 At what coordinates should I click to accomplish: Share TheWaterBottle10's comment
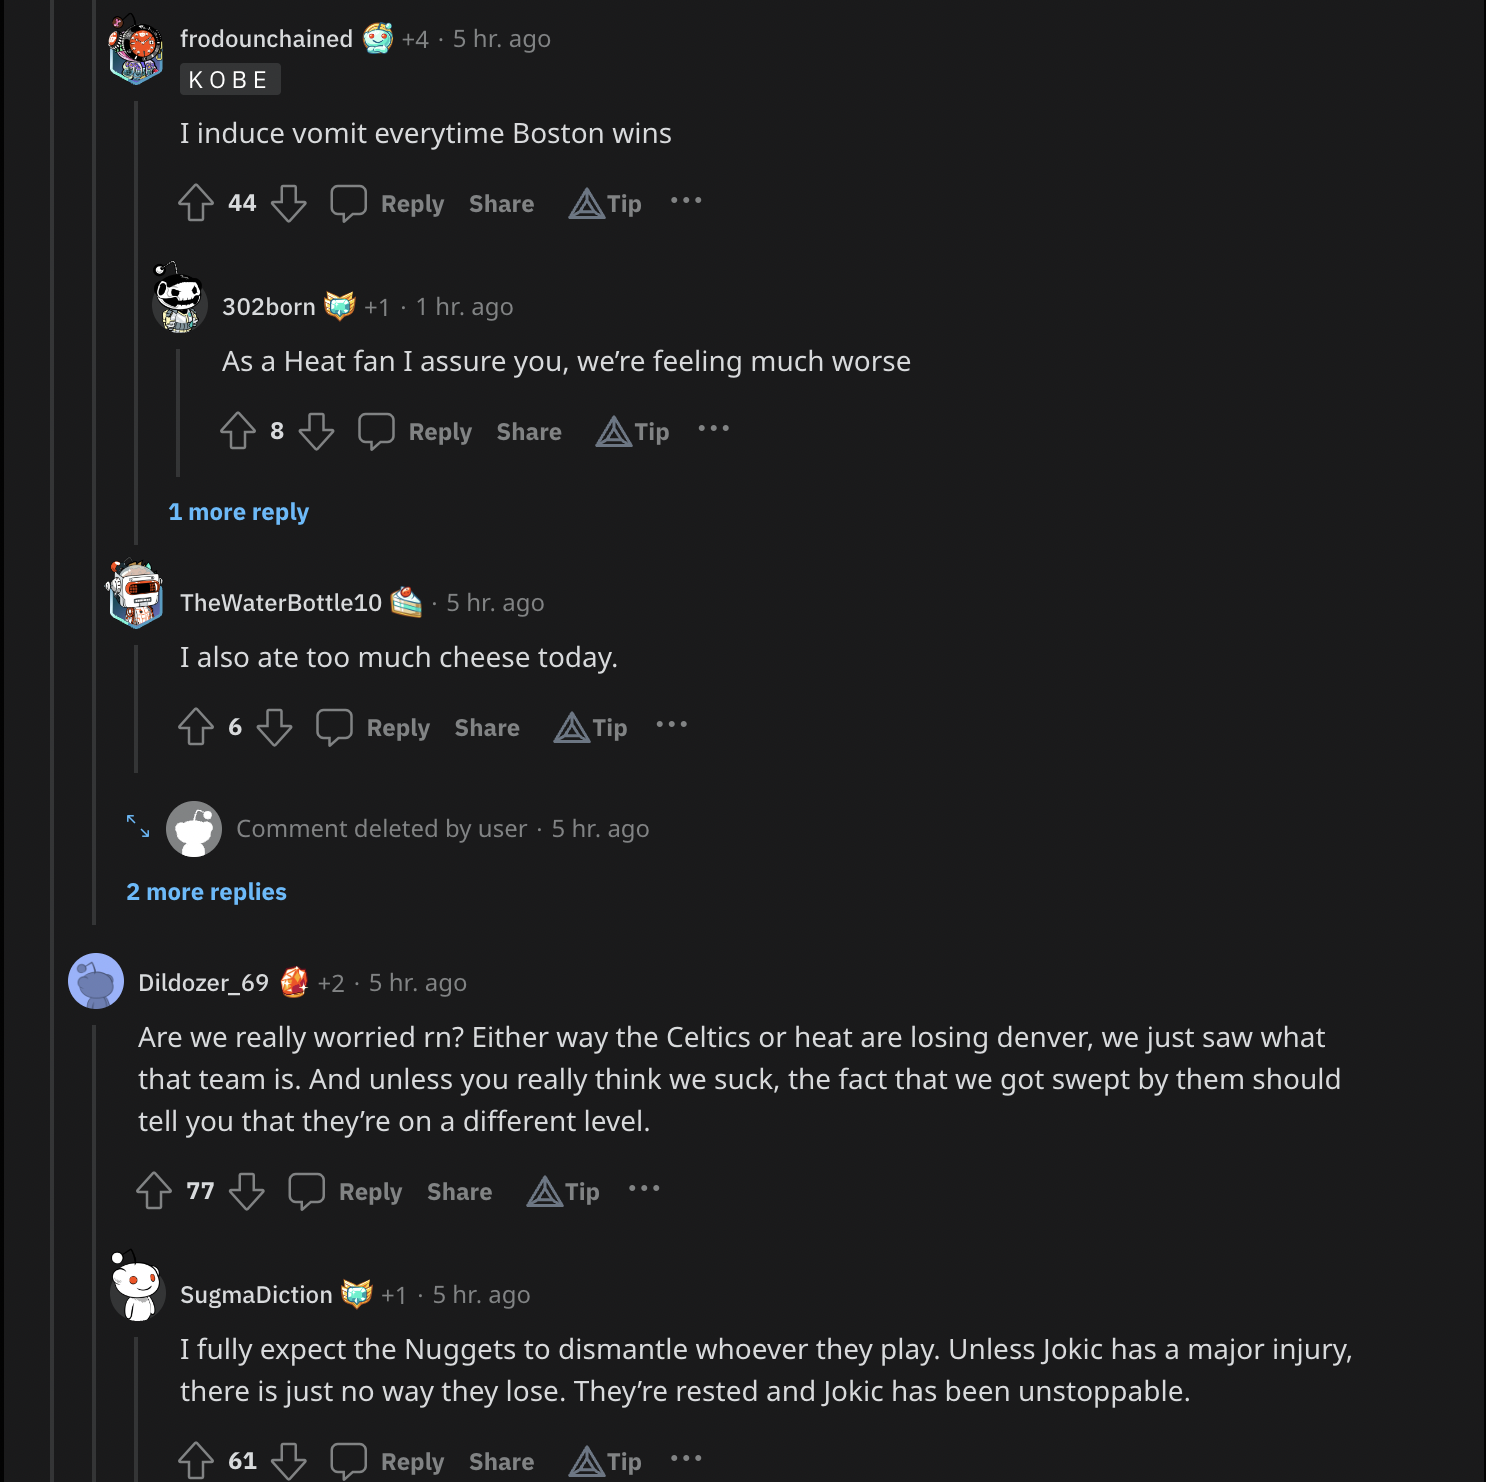(x=487, y=728)
